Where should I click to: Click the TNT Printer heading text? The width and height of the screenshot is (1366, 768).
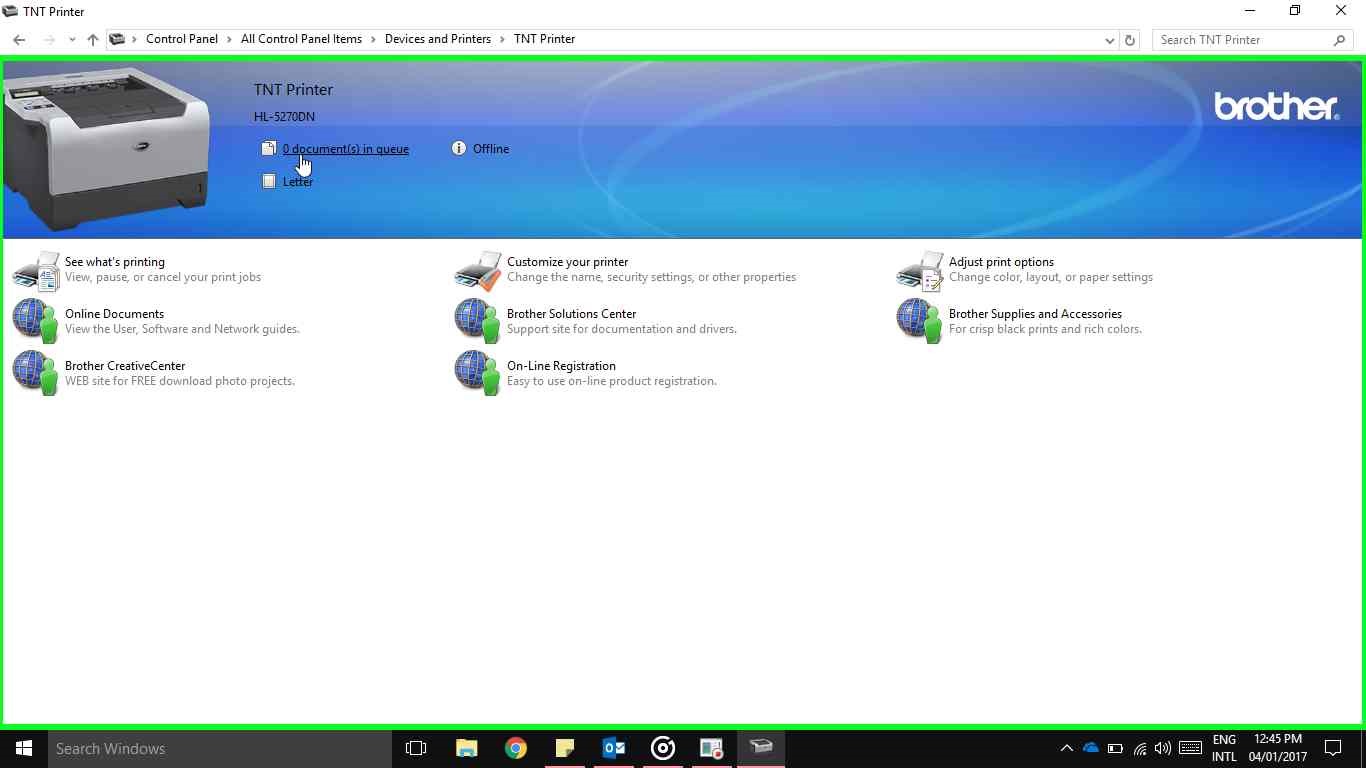293,90
